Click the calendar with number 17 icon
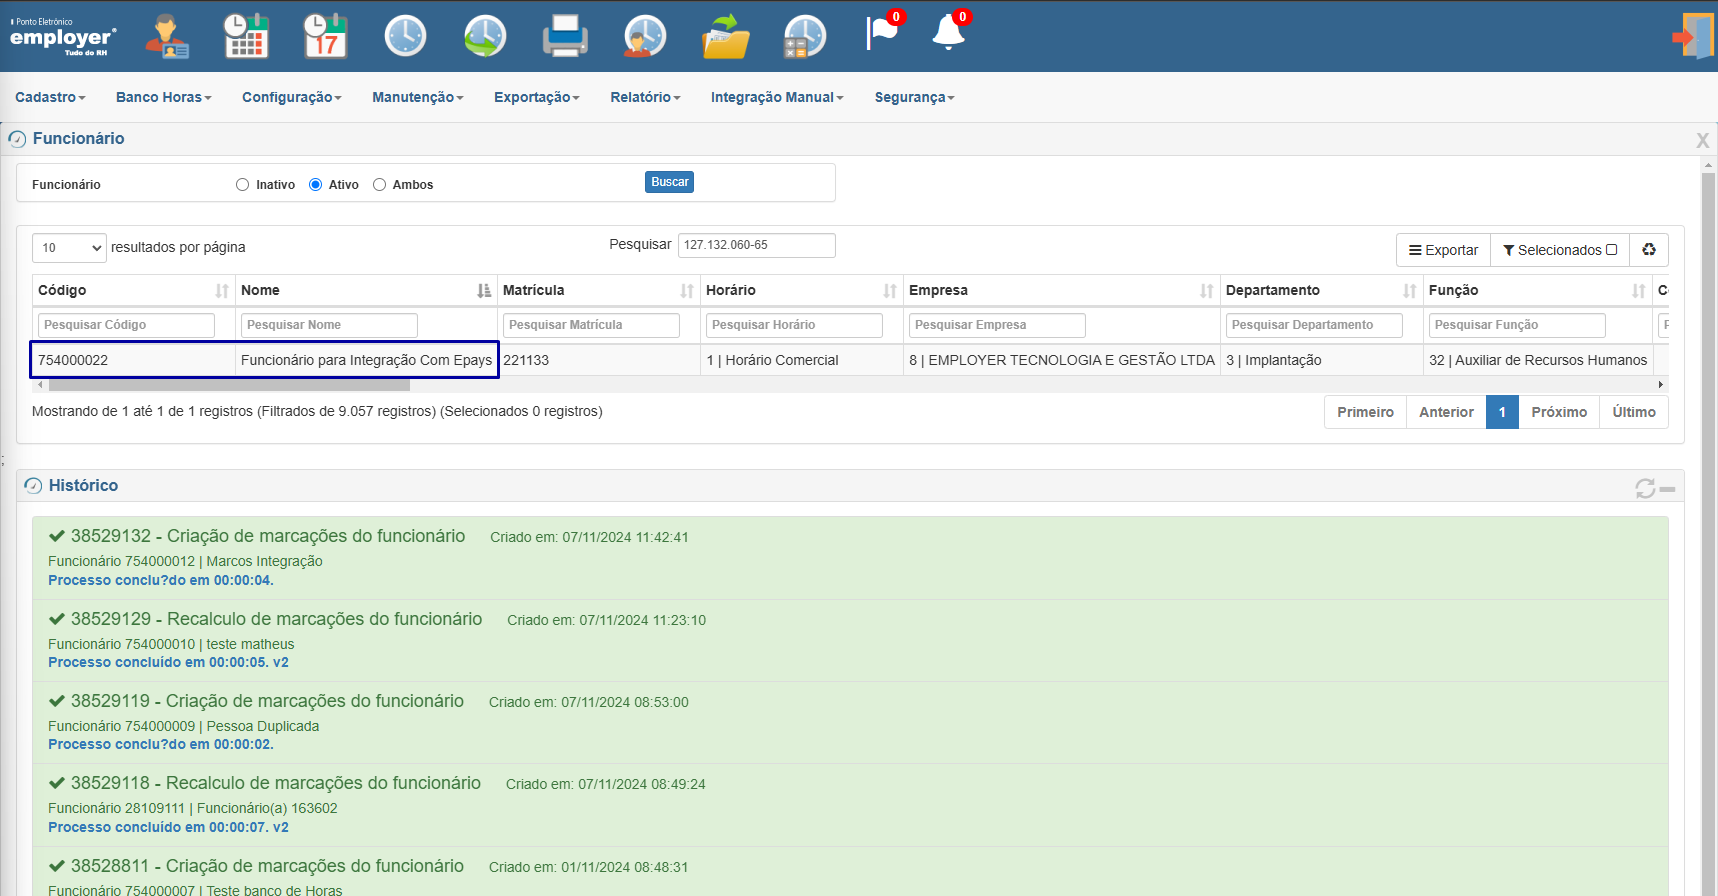This screenshot has width=1718, height=896. click(x=325, y=36)
